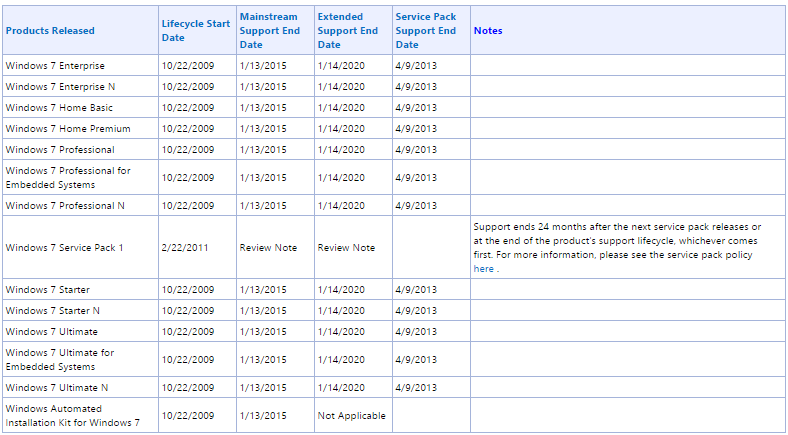Screen dimensions: 788x435
Task: Select Windows Automated Installation Kit cell
Action: click(x=72, y=415)
